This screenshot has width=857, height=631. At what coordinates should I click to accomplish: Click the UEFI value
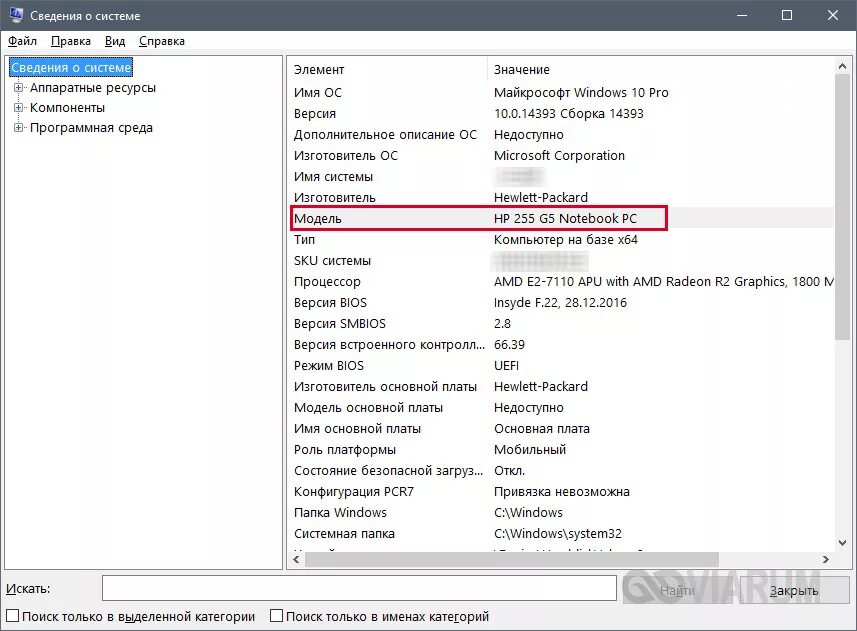[506, 365]
